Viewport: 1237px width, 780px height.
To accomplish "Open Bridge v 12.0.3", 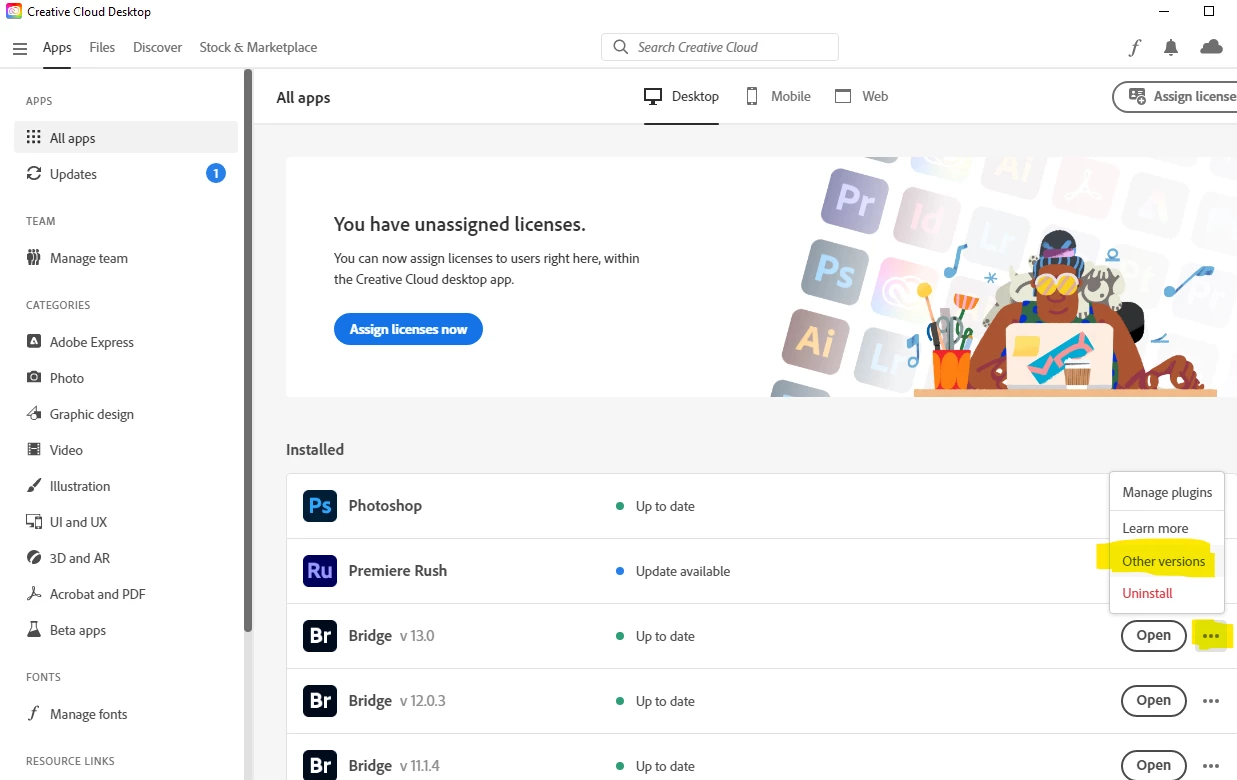I will pyautogui.click(x=1153, y=701).
